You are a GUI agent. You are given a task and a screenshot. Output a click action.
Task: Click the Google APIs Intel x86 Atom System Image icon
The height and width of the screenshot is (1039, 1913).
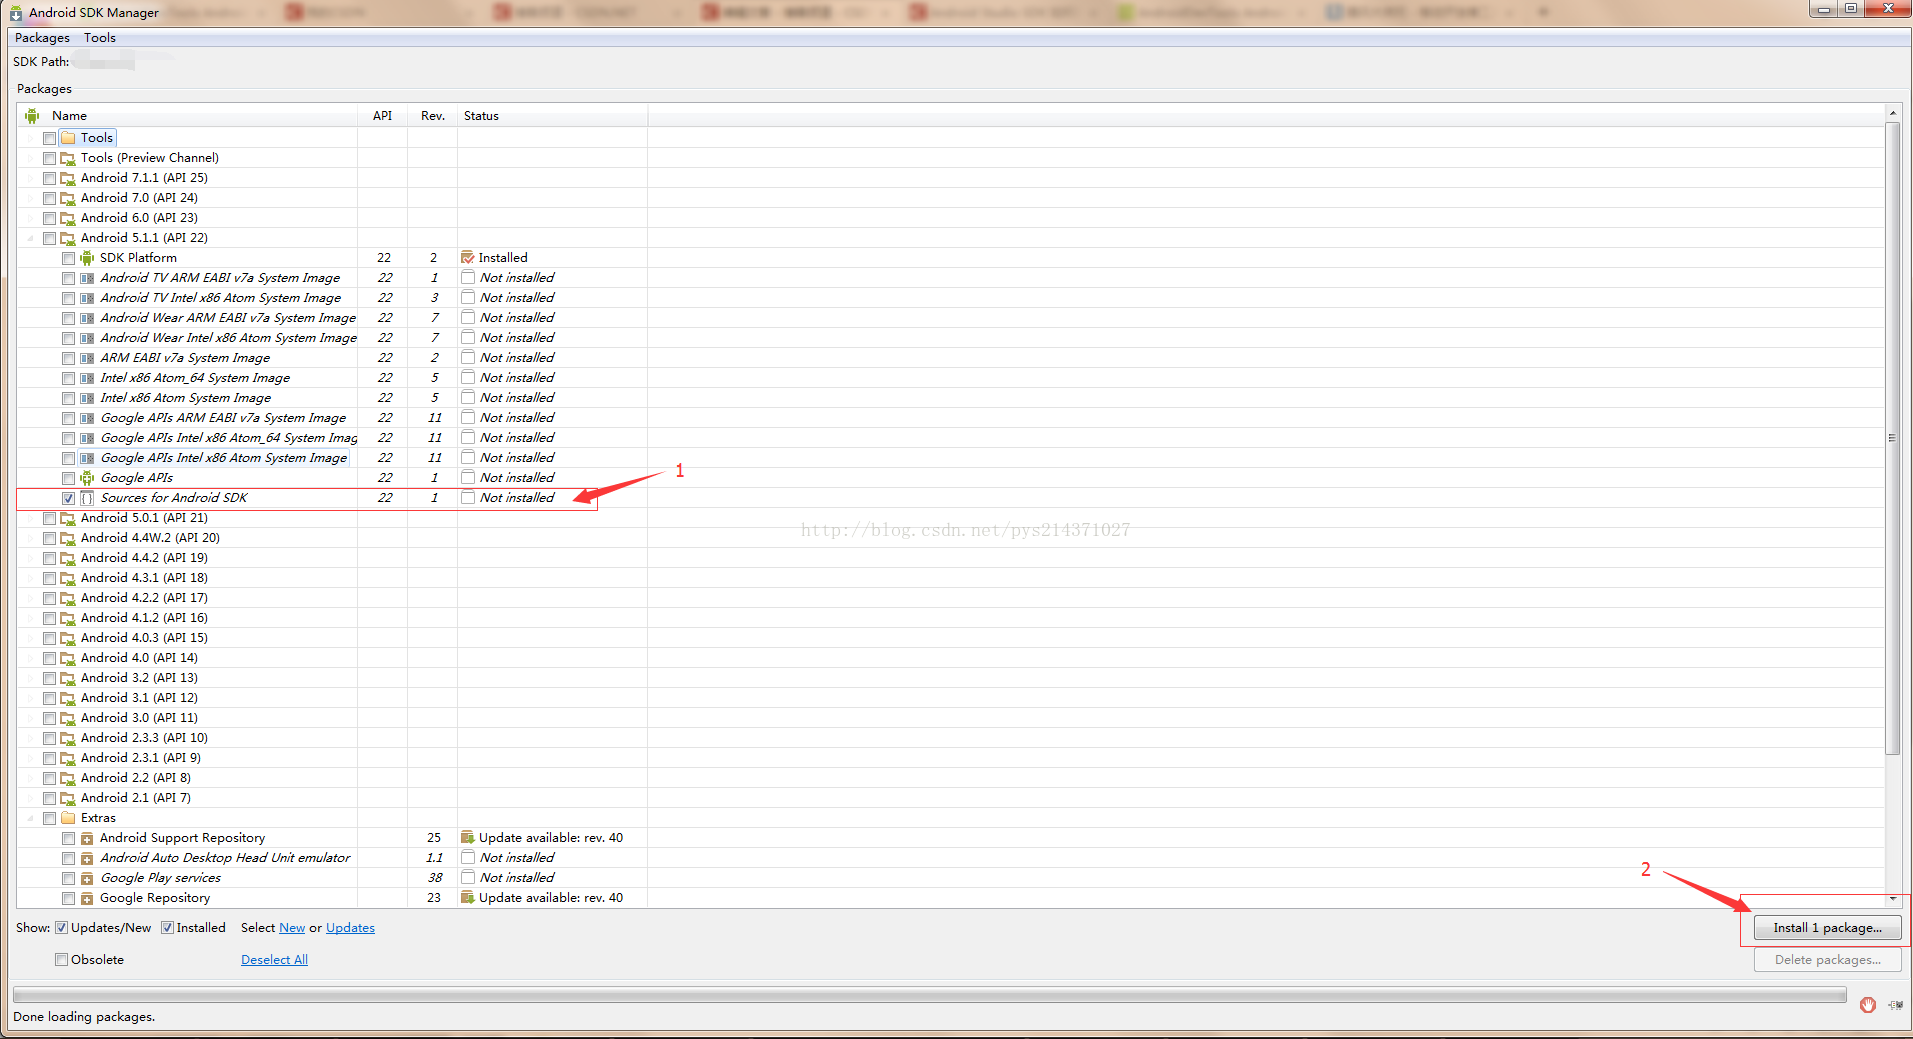(x=87, y=458)
